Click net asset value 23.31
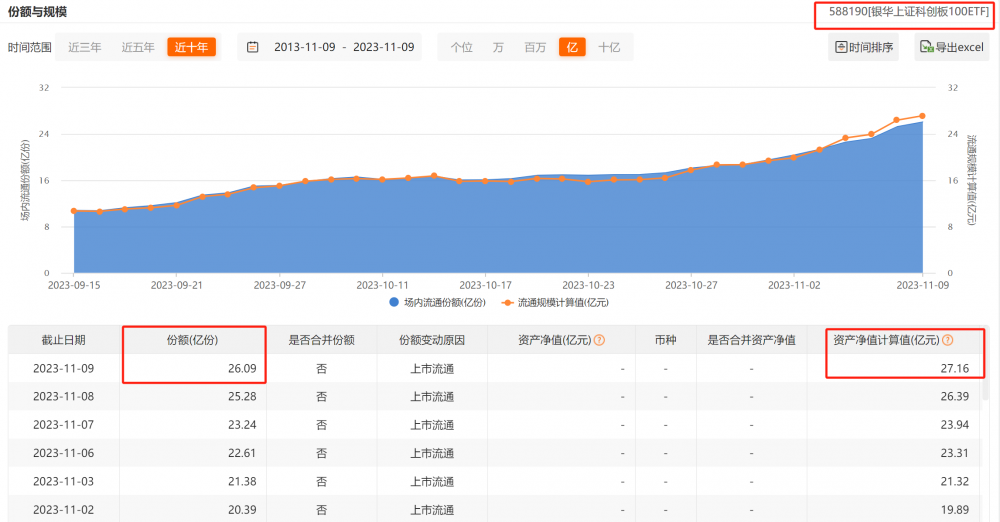This screenshot has height=522, width=1000. point(955,453)
